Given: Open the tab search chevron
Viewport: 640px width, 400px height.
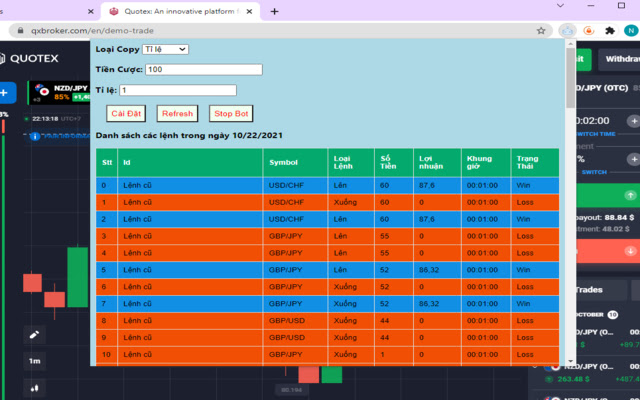Looking at the screenshot, I should [x=560, y=6].
